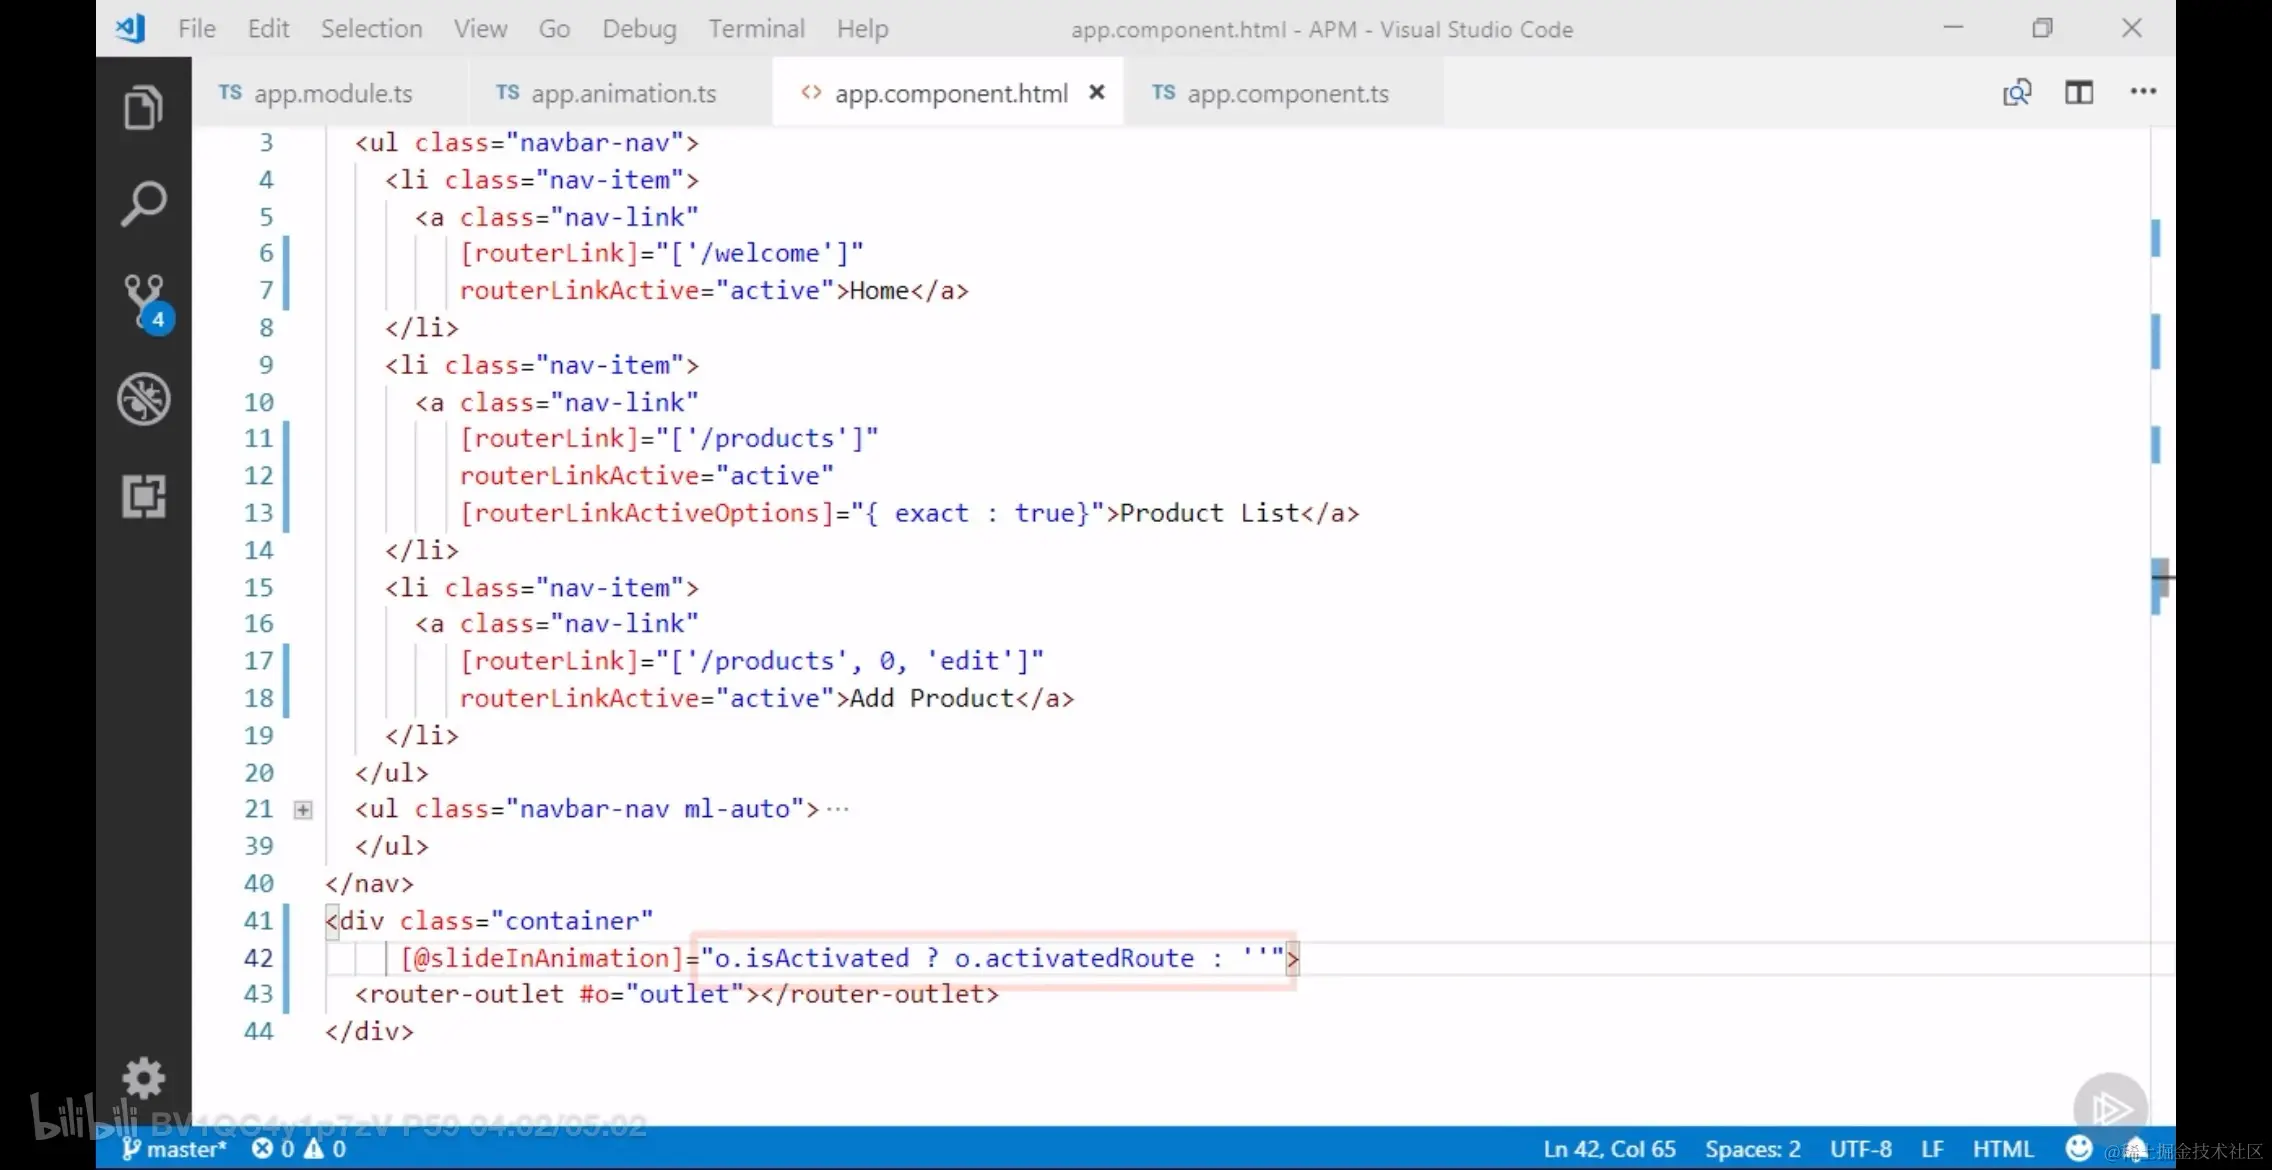Change indentation via Spaces: 2

click(1753, 1149)
